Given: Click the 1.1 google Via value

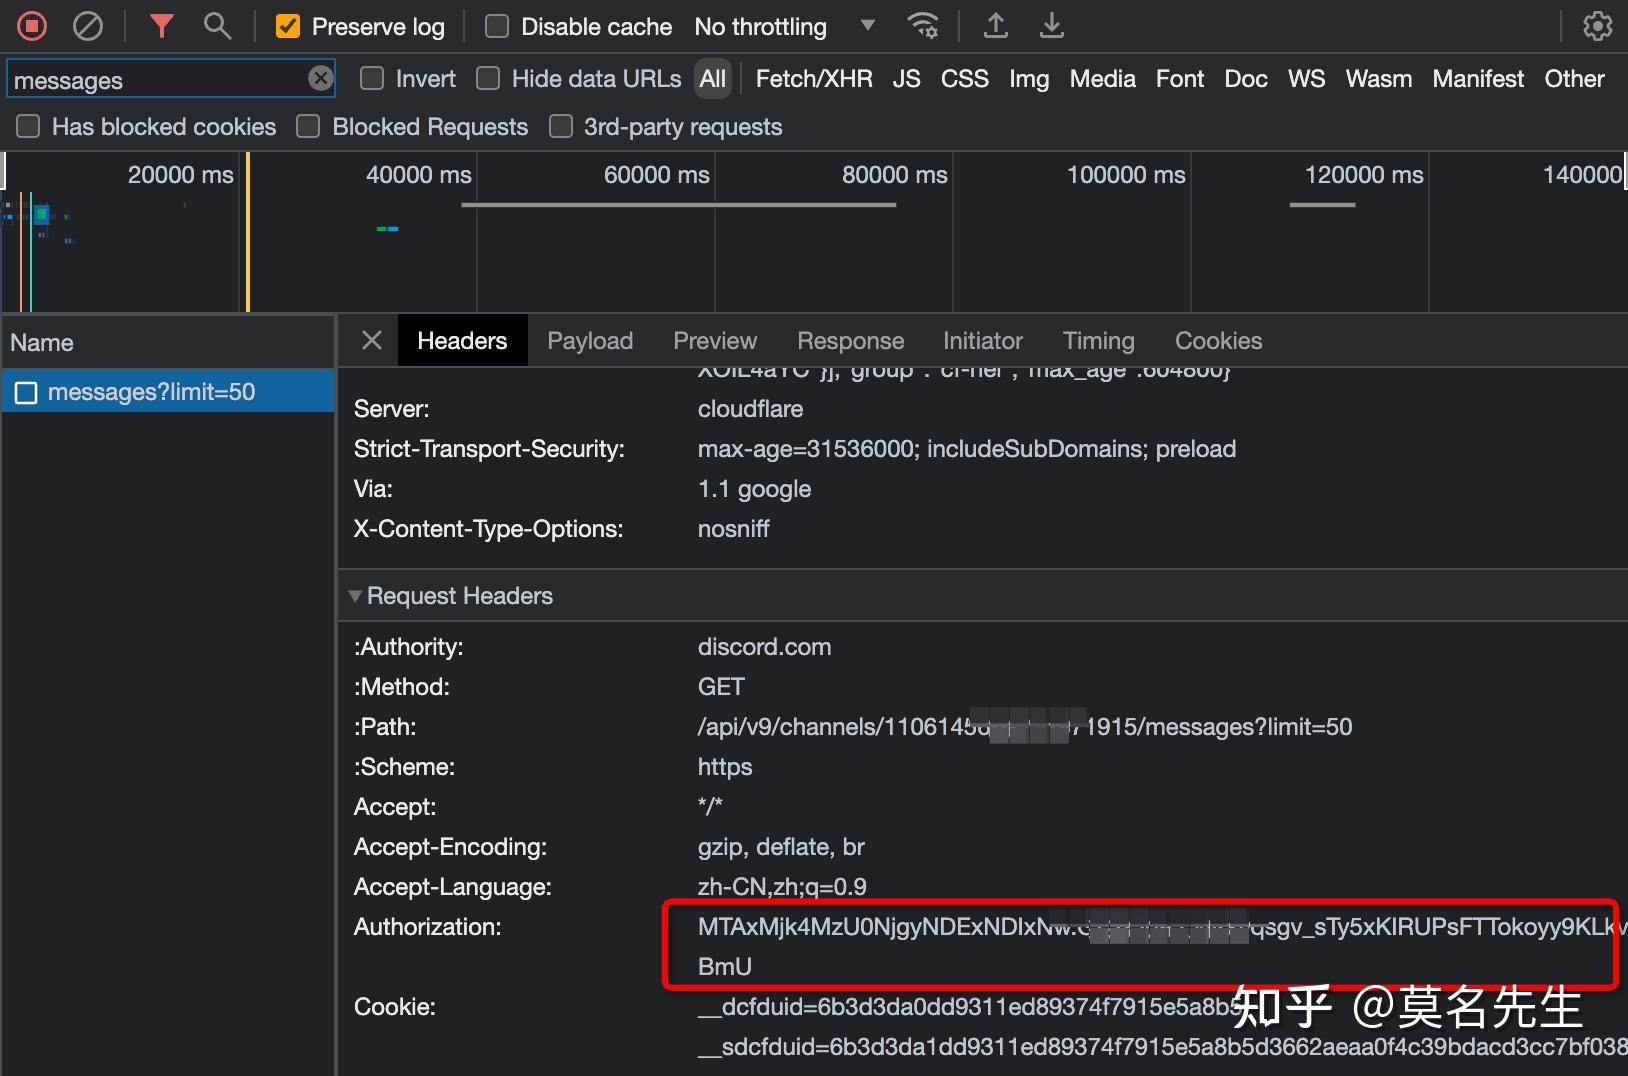Looking at the screenshot, I should 754,489.
